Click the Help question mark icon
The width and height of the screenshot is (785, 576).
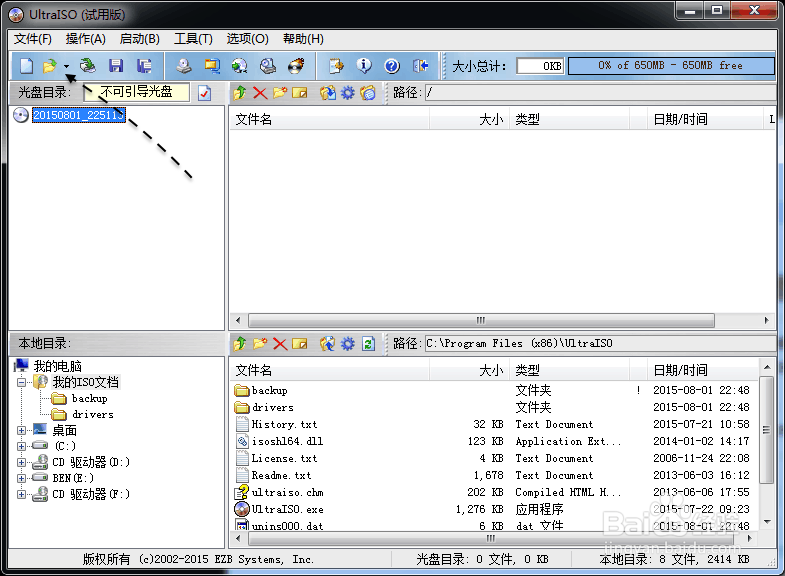click(x=392, y=66)
